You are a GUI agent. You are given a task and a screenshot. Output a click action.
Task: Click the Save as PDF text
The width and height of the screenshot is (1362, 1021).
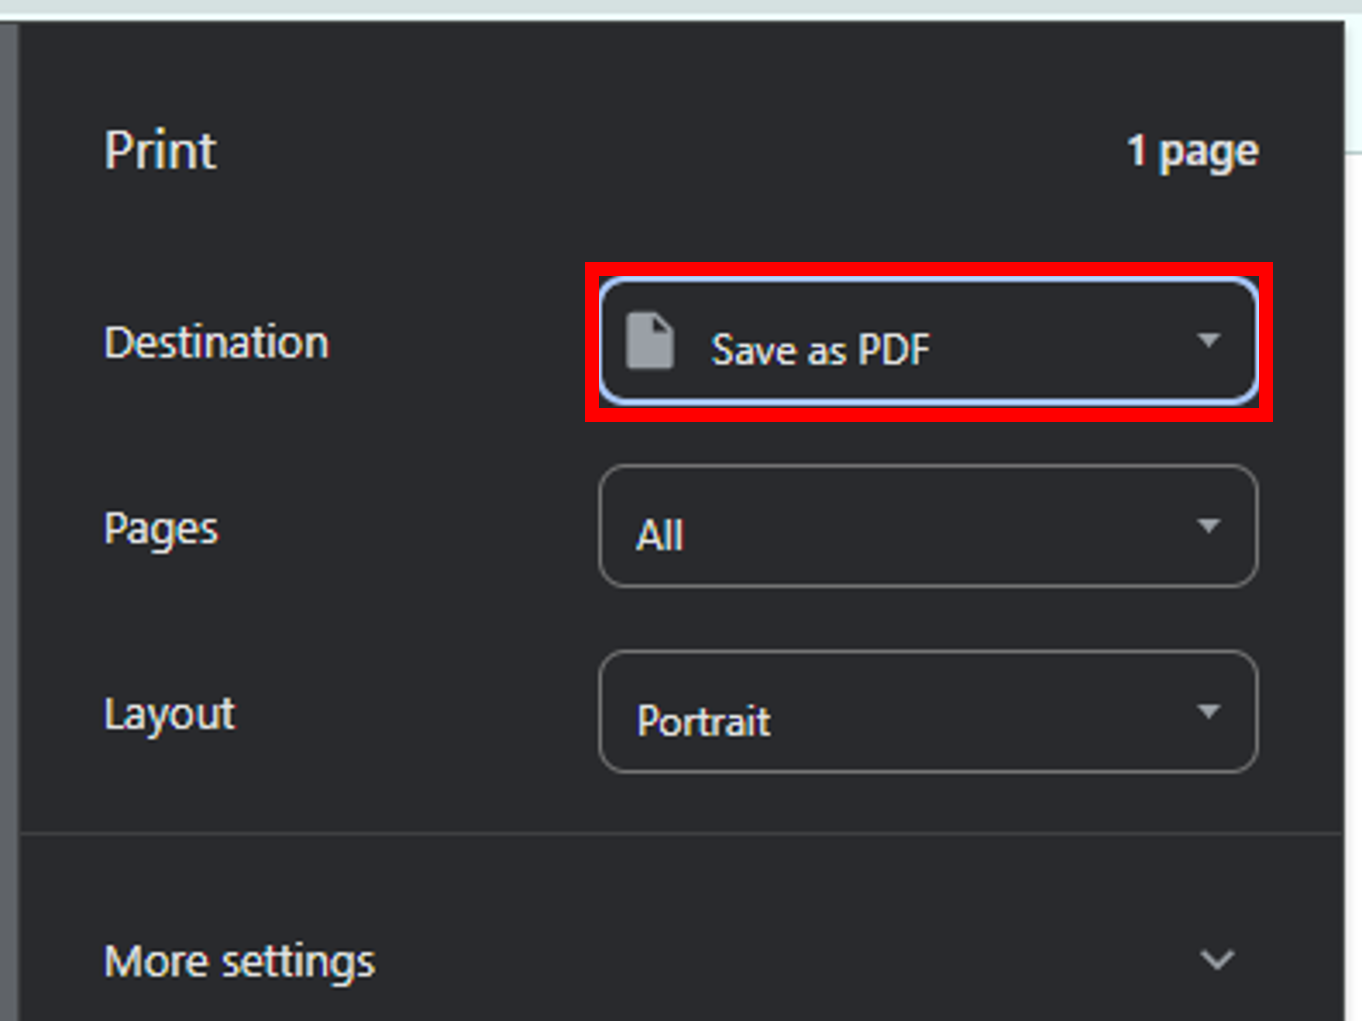820,350
